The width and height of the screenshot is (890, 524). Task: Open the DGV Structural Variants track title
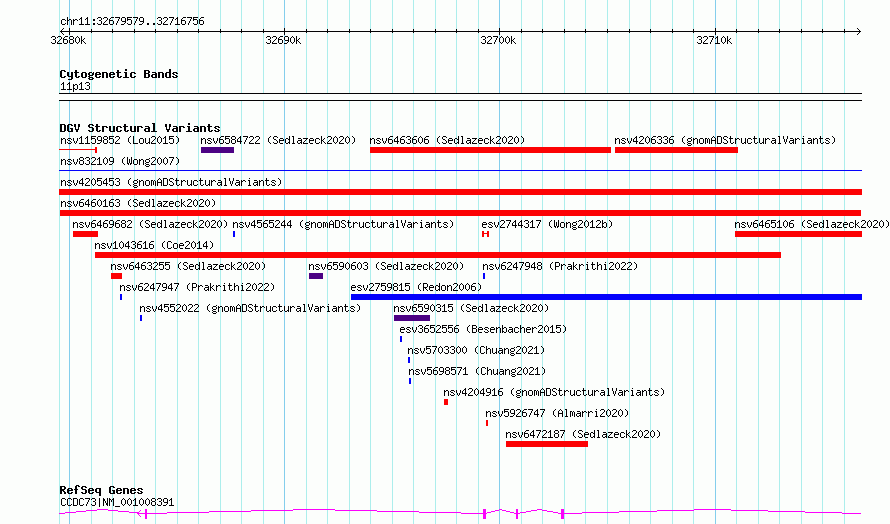[x=140, y=128]
